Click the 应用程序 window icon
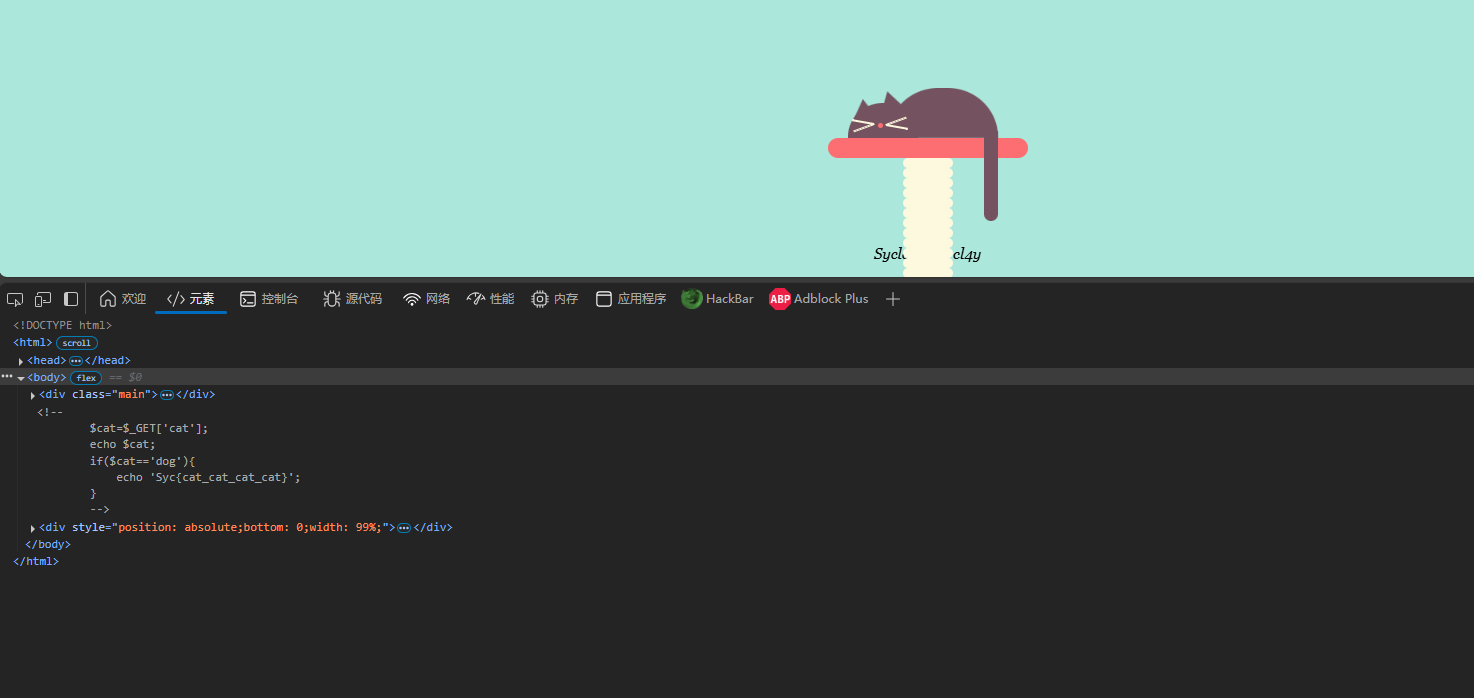Screen dimensions: 1474x698 click(x=604, y=299)
